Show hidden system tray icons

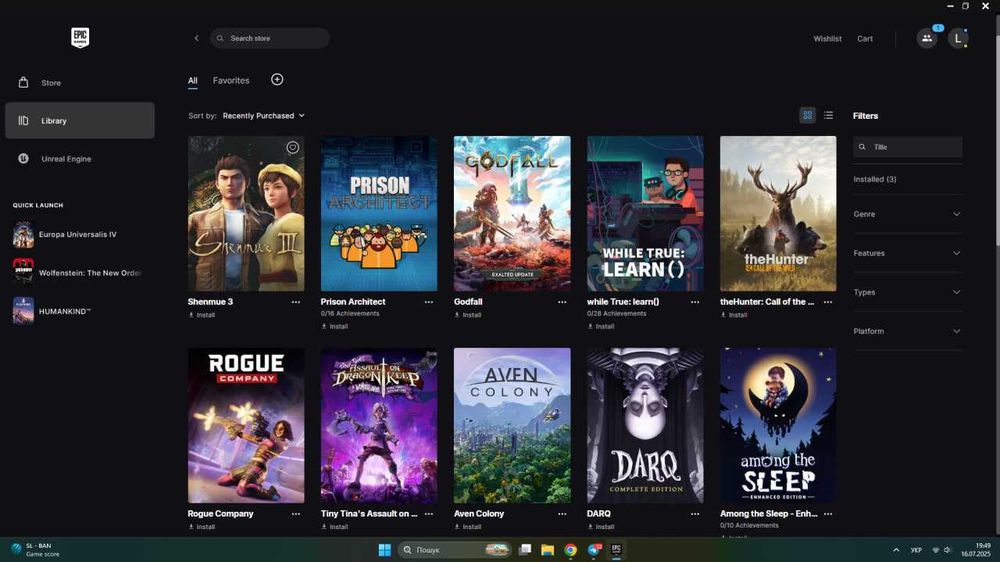coord(896,550)
